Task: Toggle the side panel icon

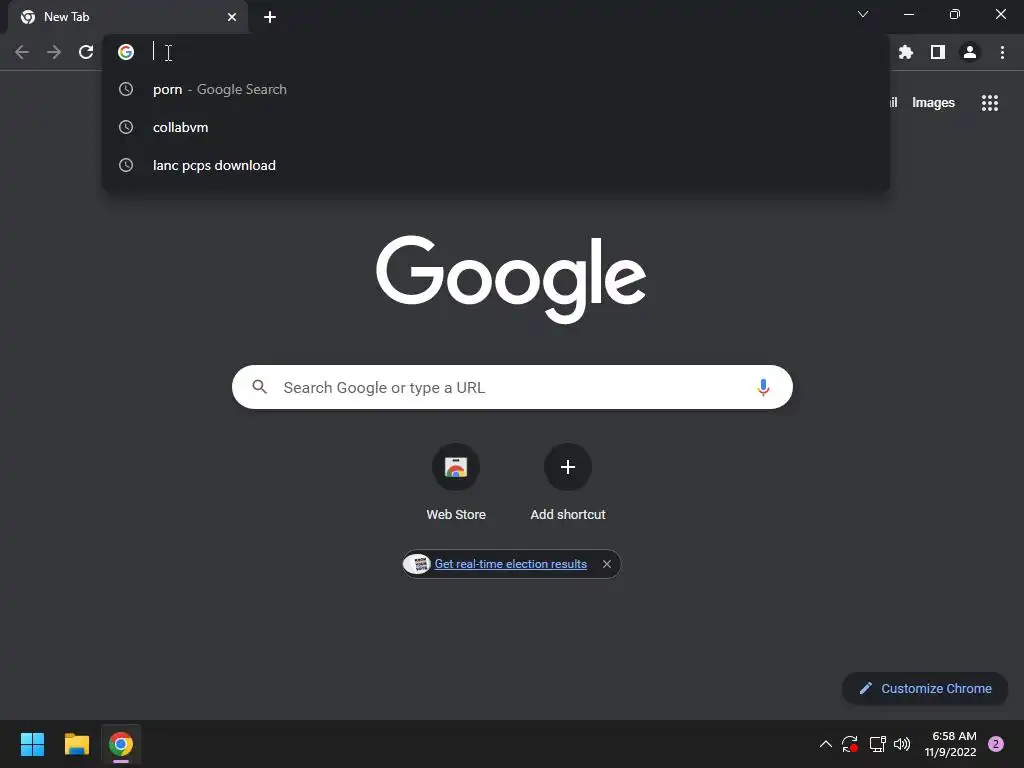Action: click(938, 52)
